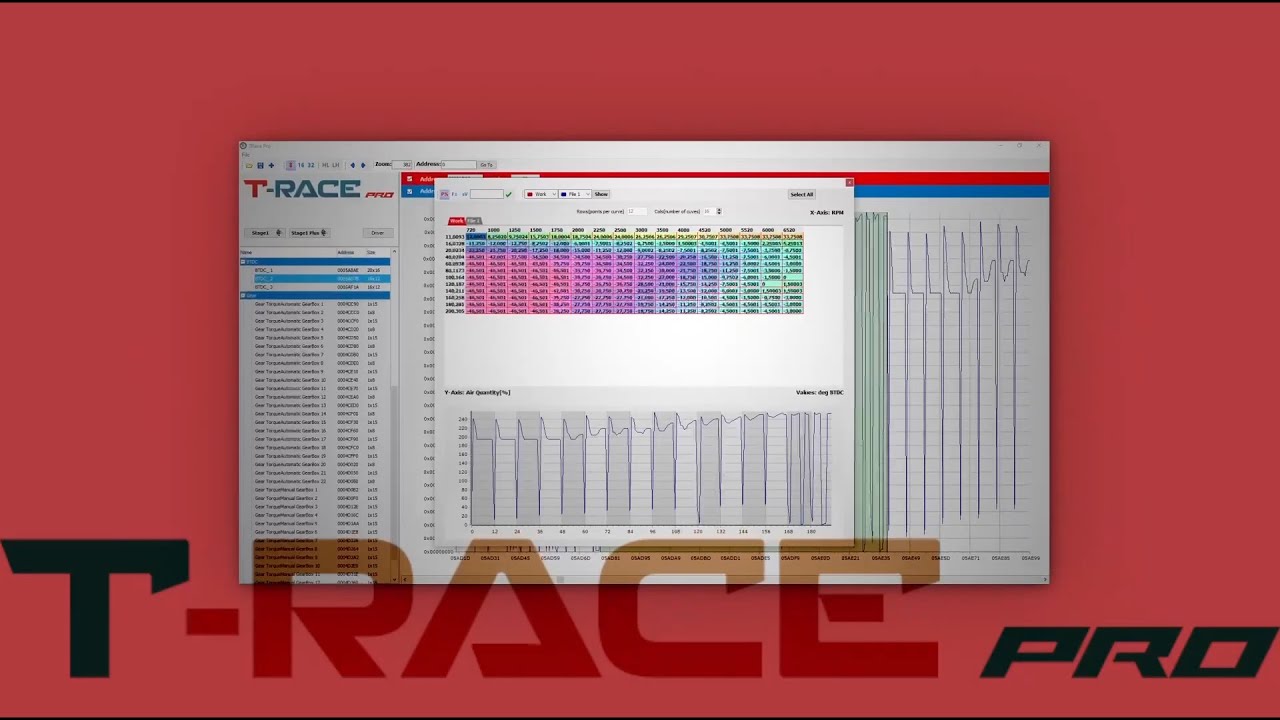Click the Stage1 button
This screenshot has height=720, width=1280.
click(264, 233)
